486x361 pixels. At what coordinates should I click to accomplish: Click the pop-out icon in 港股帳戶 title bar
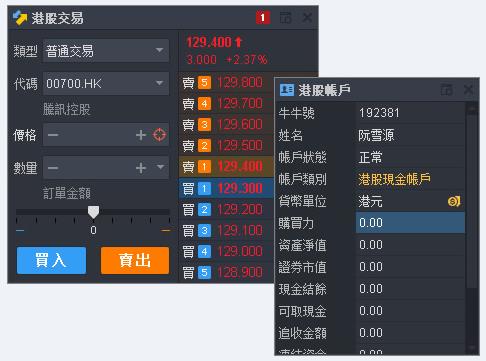pos(447,90)
